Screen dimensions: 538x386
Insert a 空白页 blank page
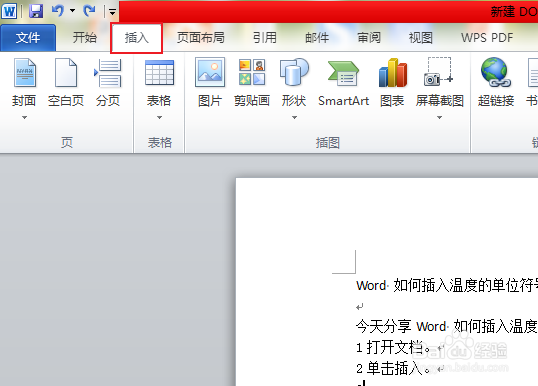click(66, 82)
